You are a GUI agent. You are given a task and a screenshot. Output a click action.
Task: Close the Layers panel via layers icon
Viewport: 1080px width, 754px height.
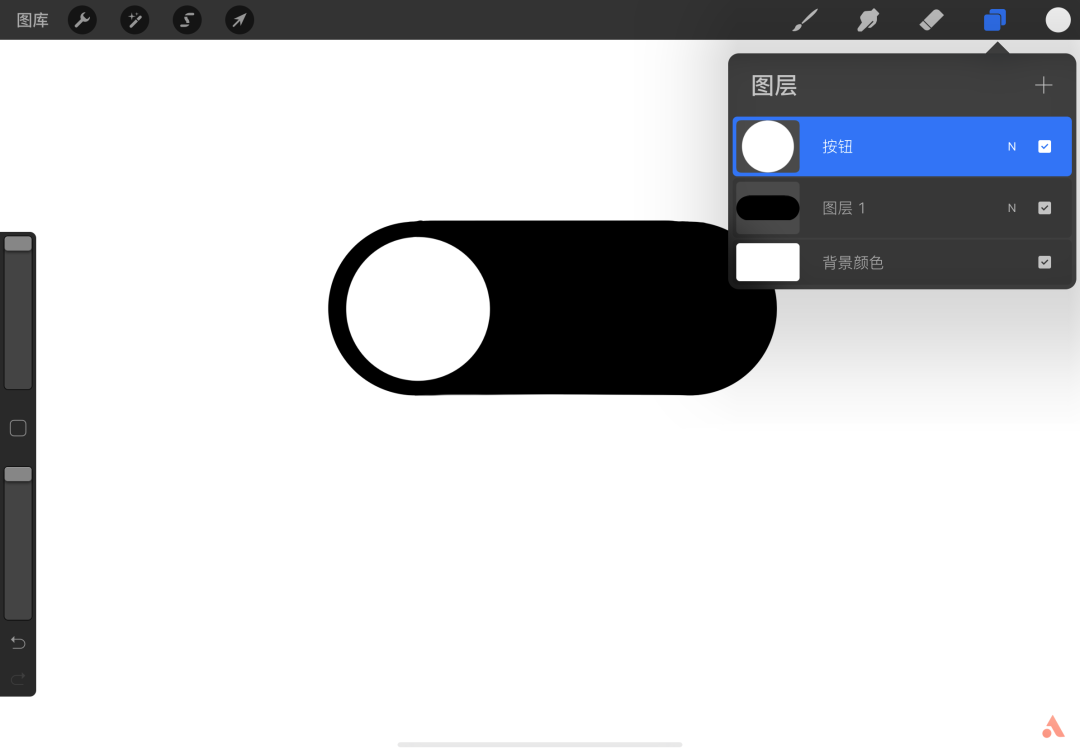pyautogui.click(x=995, y=20)
